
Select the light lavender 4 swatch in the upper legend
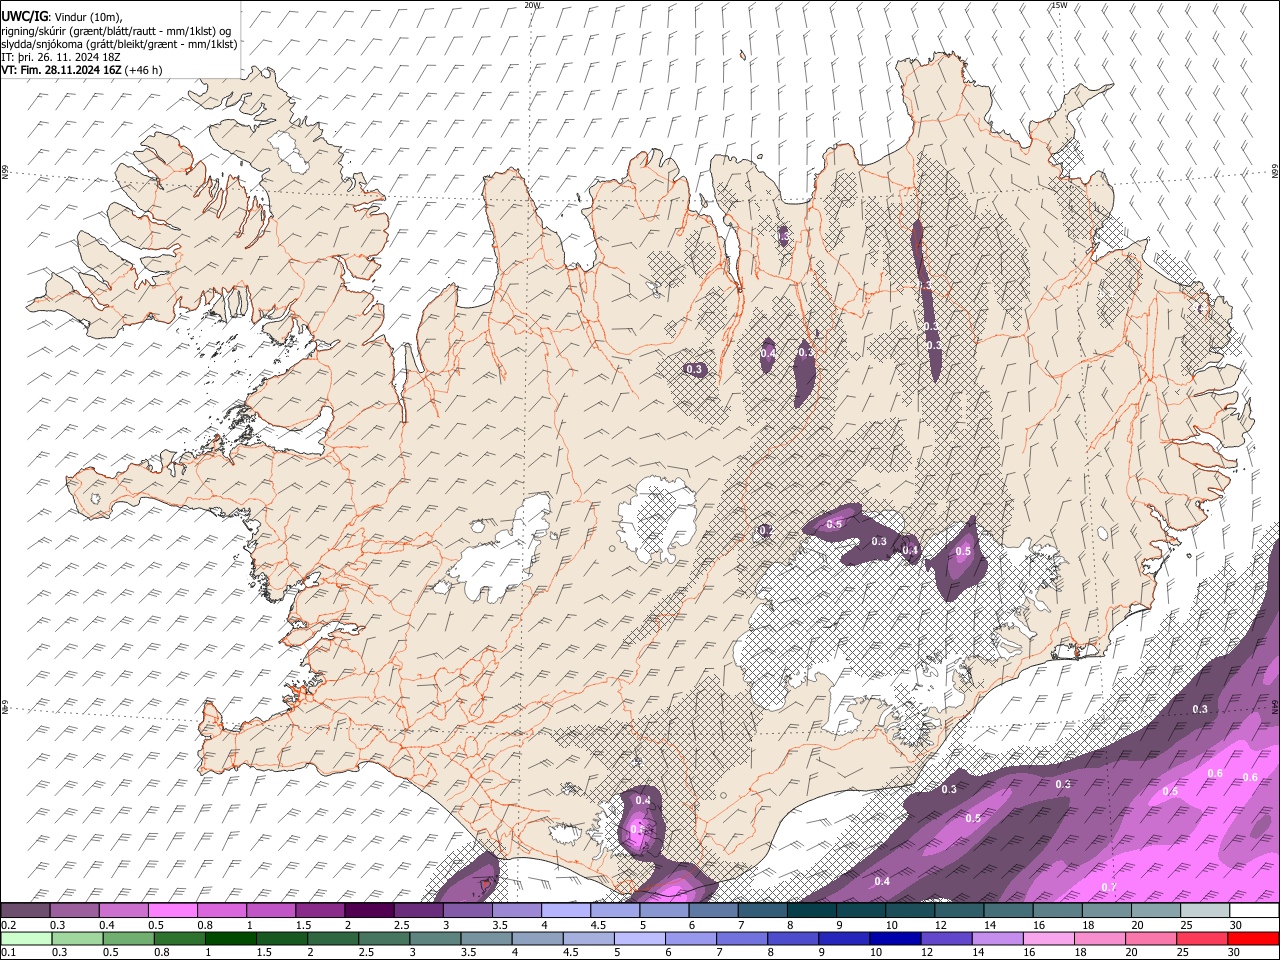tap(565, 910)
